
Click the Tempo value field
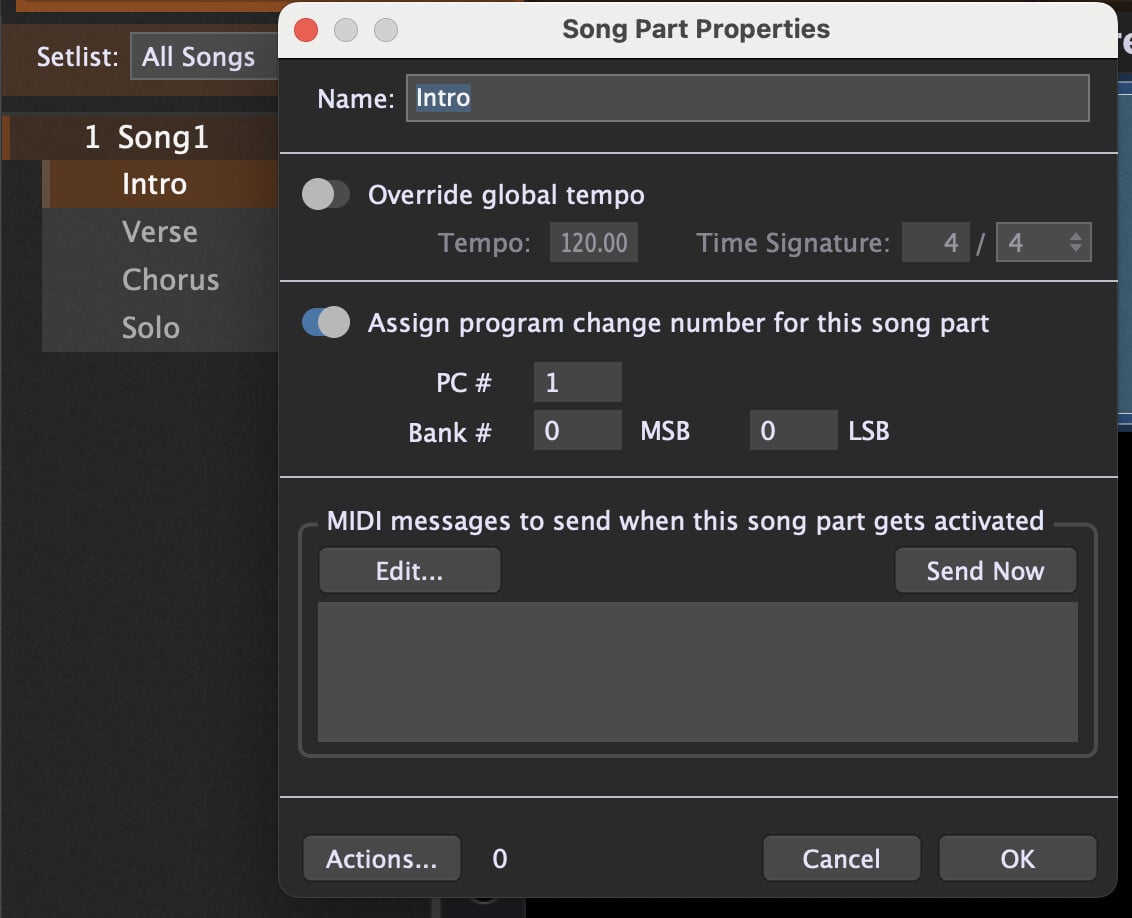tap(593, 243)
